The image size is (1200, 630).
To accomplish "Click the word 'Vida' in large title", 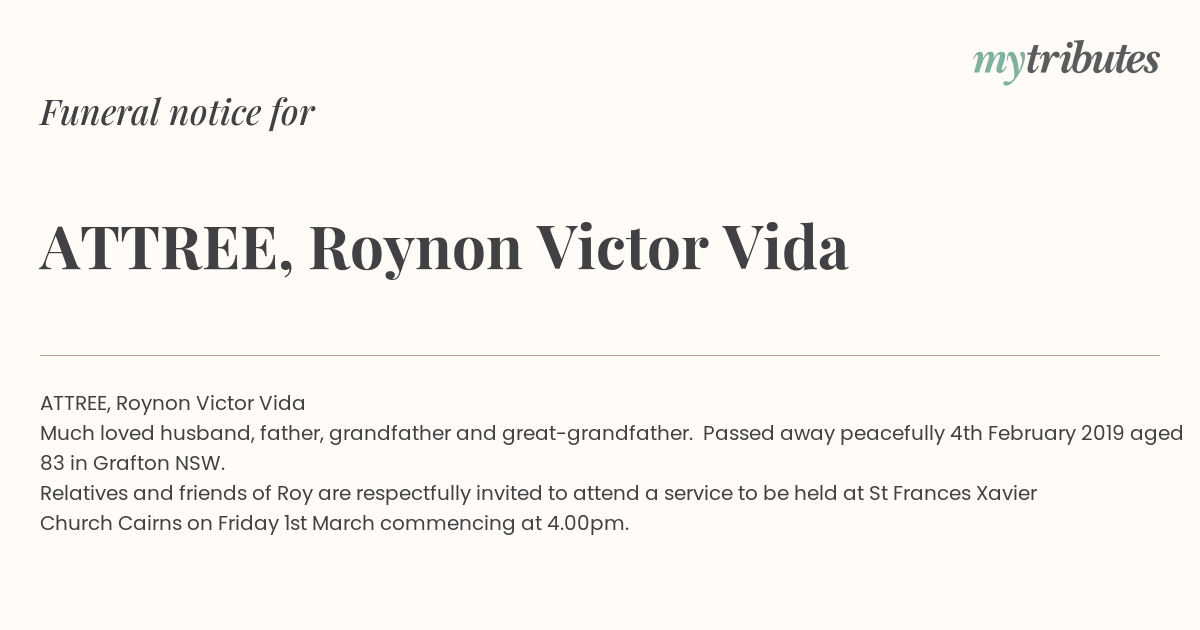I will click(x=785, y=248).
